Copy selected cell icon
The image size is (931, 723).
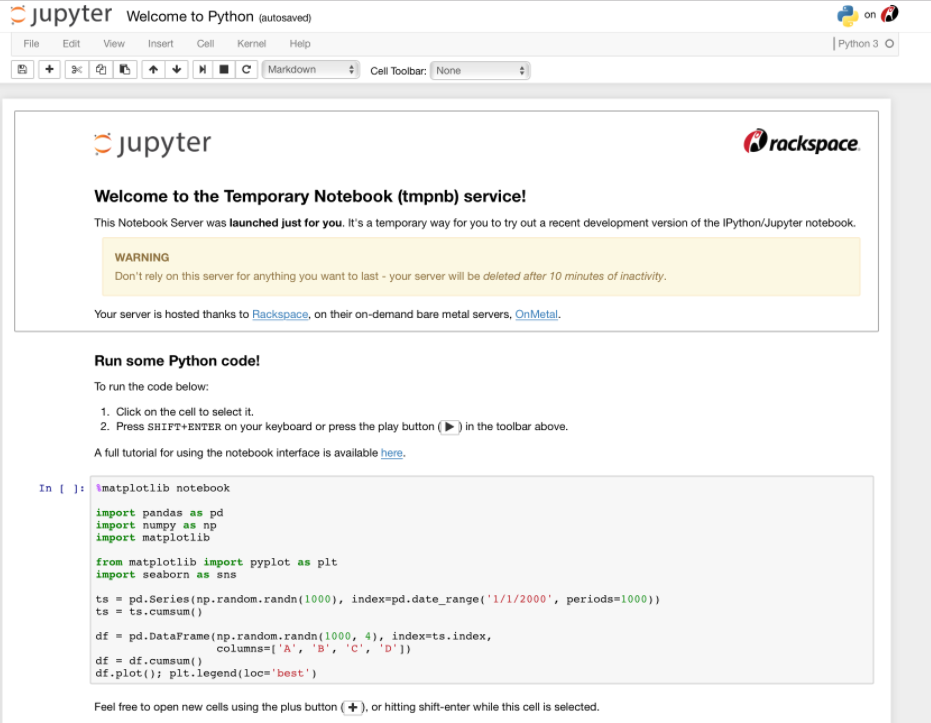101,69
